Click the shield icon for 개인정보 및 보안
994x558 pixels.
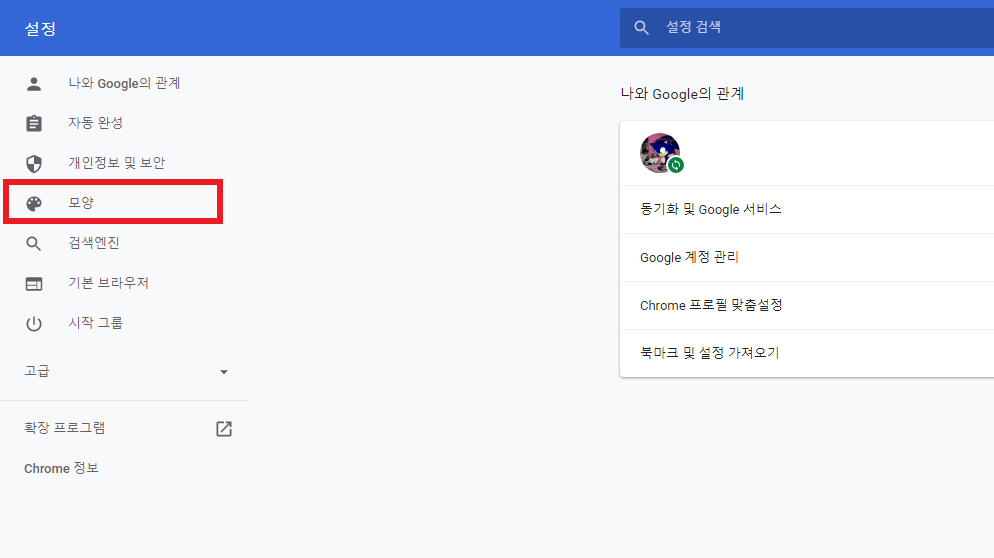click(x=34, y=164)
